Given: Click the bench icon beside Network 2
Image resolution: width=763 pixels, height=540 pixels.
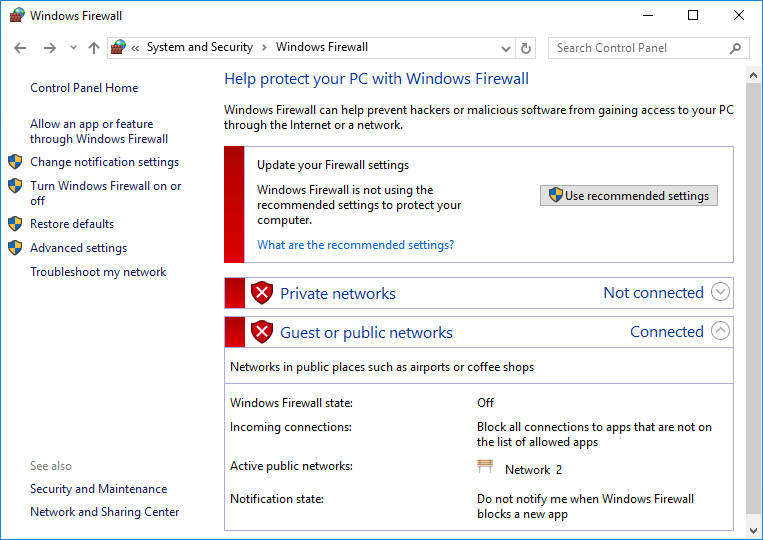Looking at the screenshot, I should pos(485,466).
